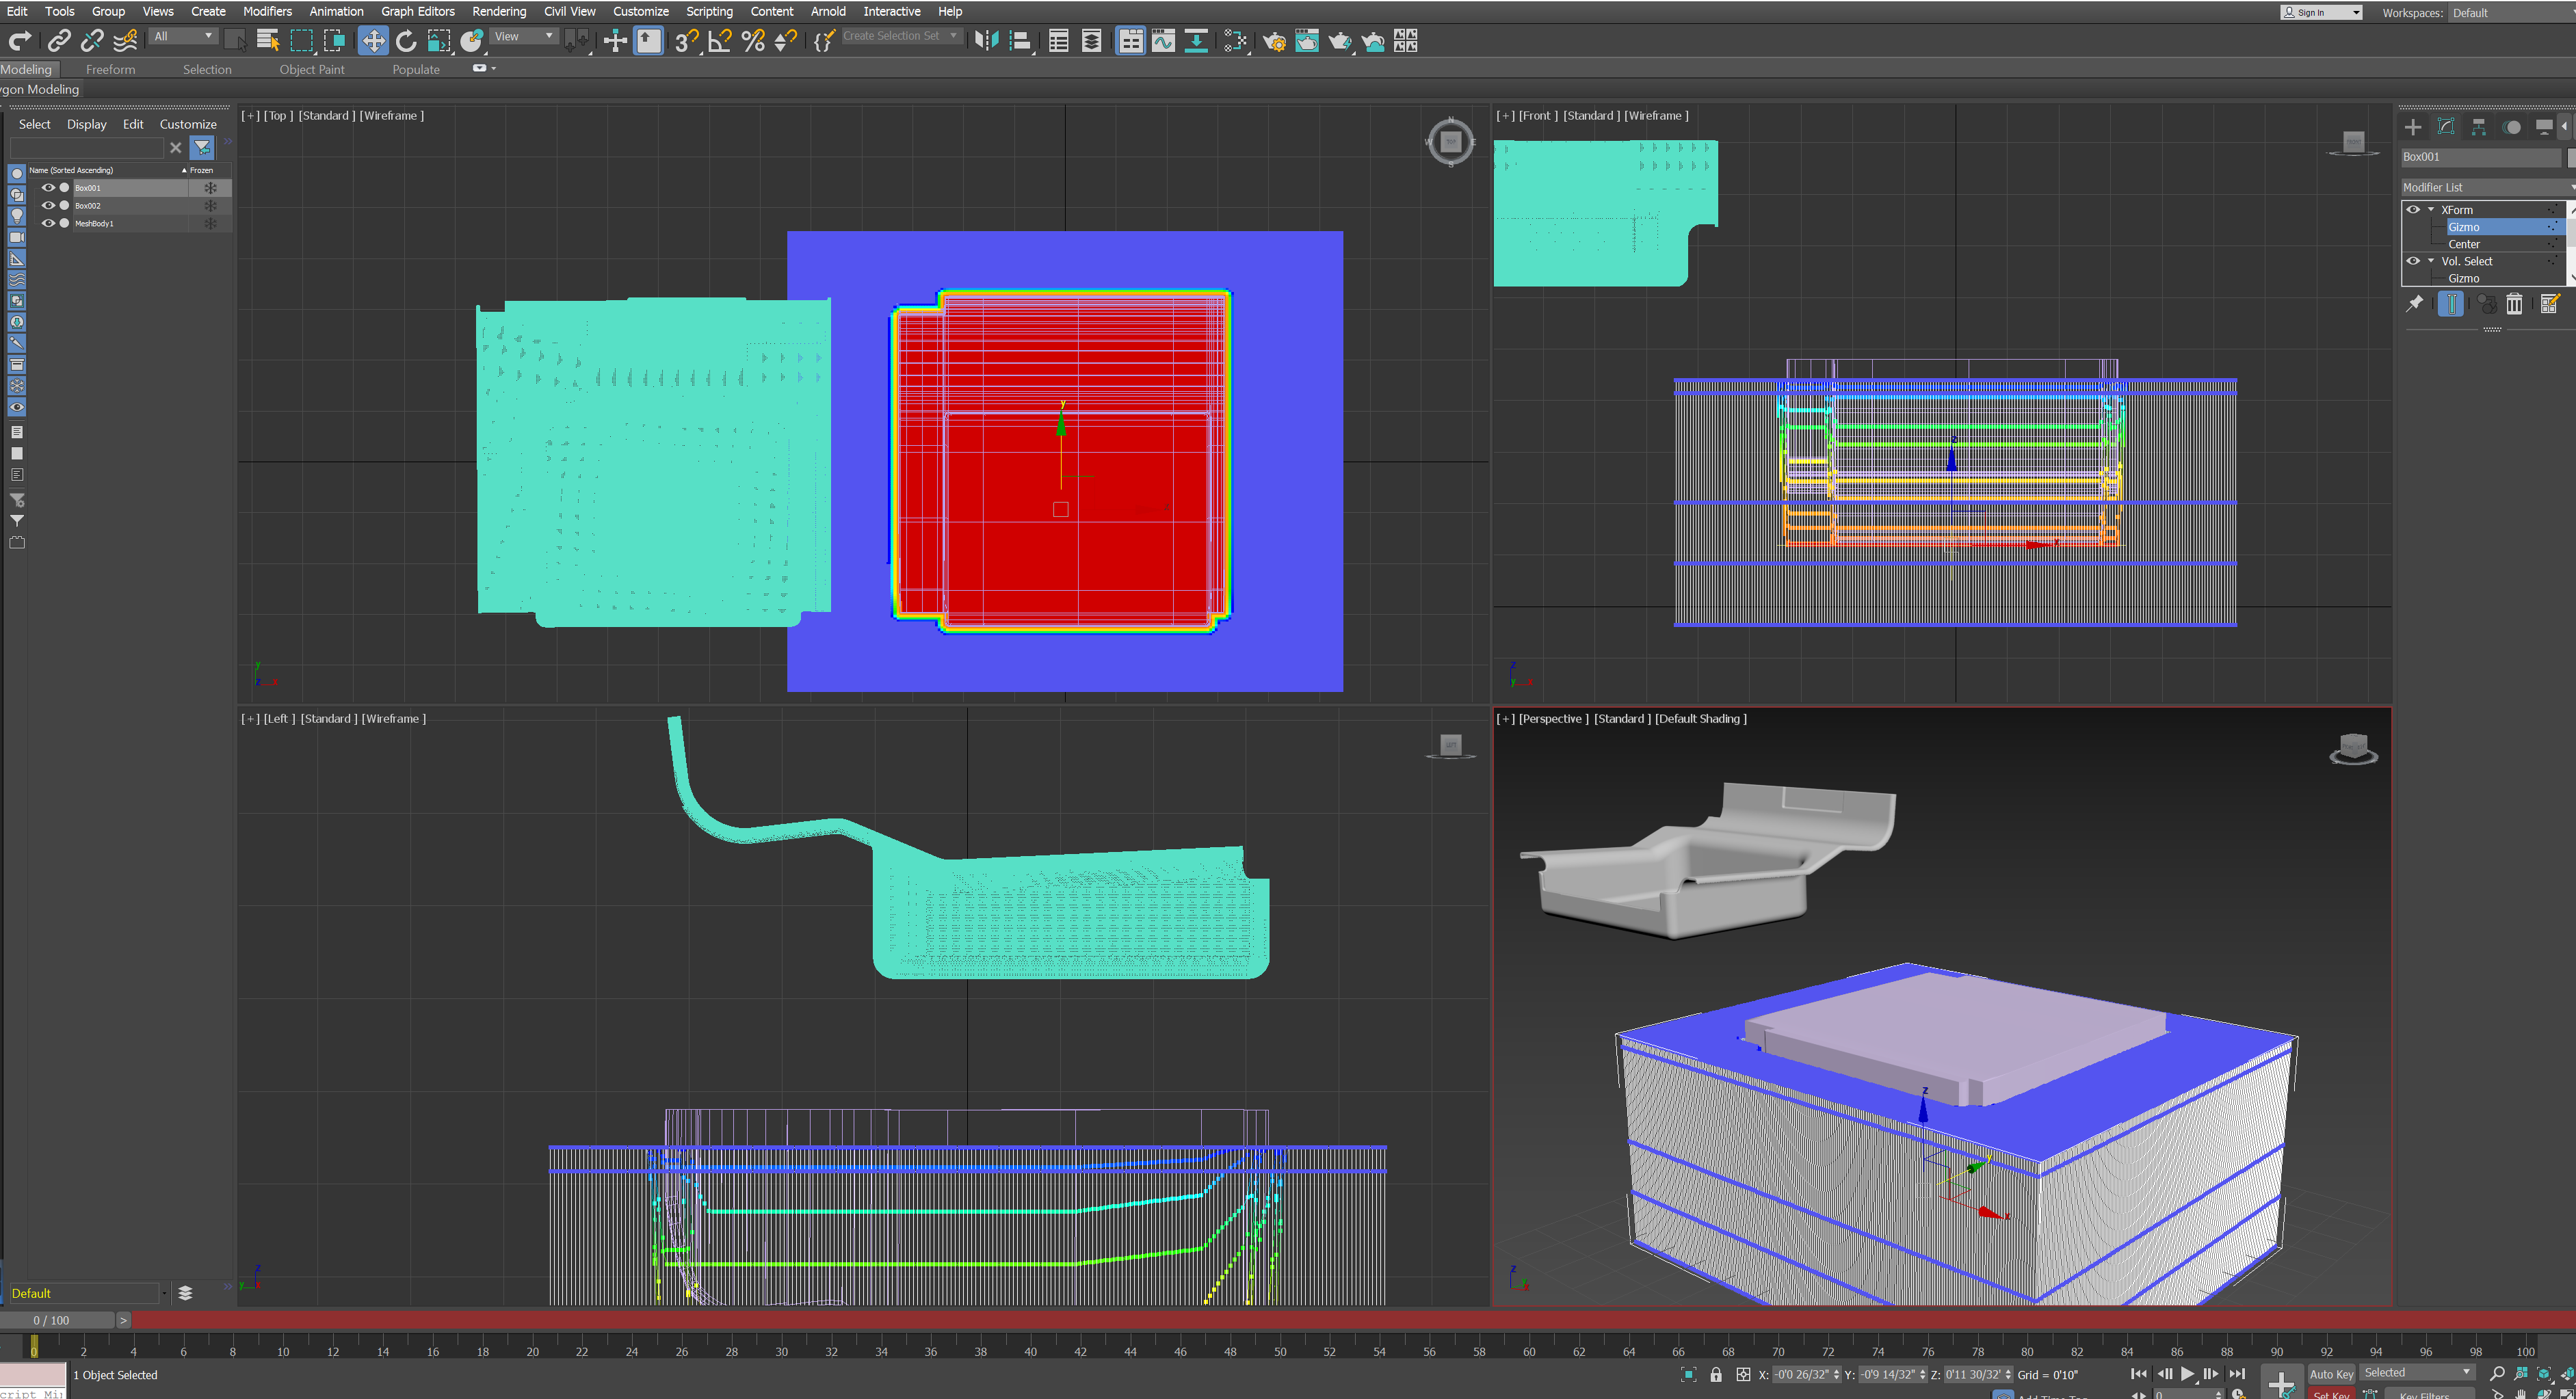Click the Unlink Selection icon

(92, 40)
